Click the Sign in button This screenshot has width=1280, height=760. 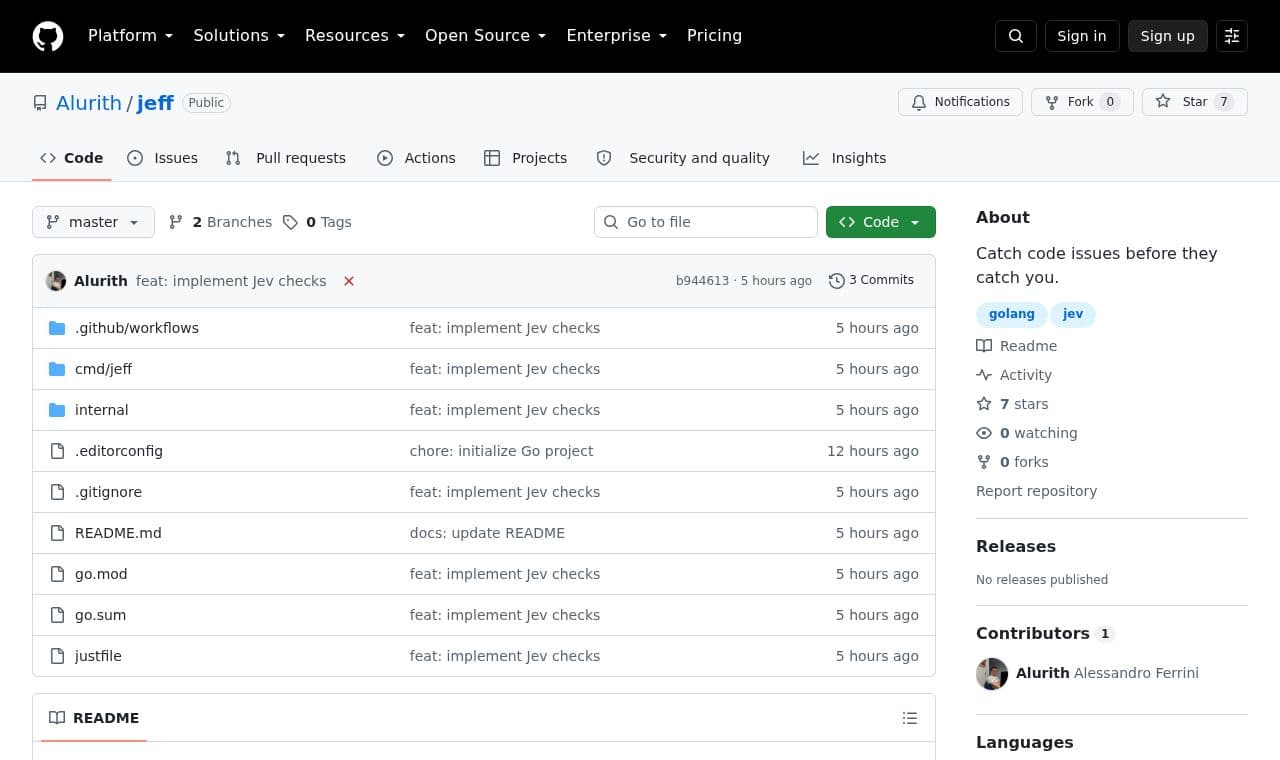coord(1082,36)
